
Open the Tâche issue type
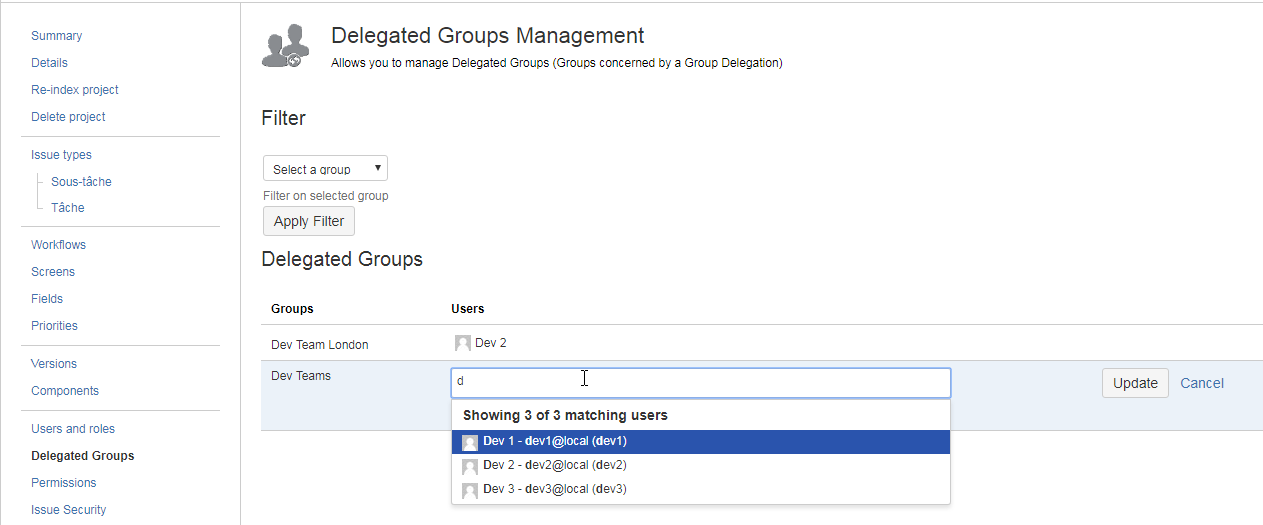(68, 208)
